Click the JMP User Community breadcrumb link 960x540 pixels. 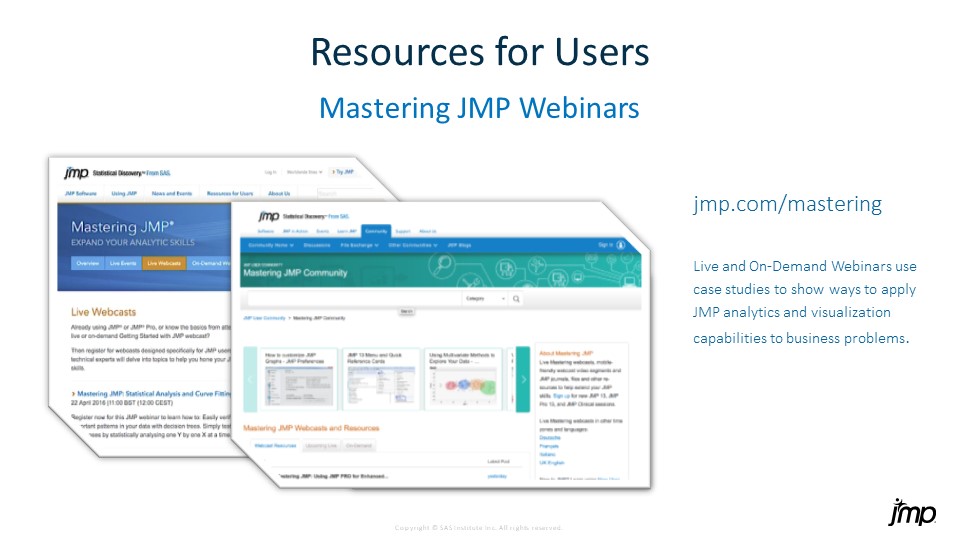[x=264, y=318]
